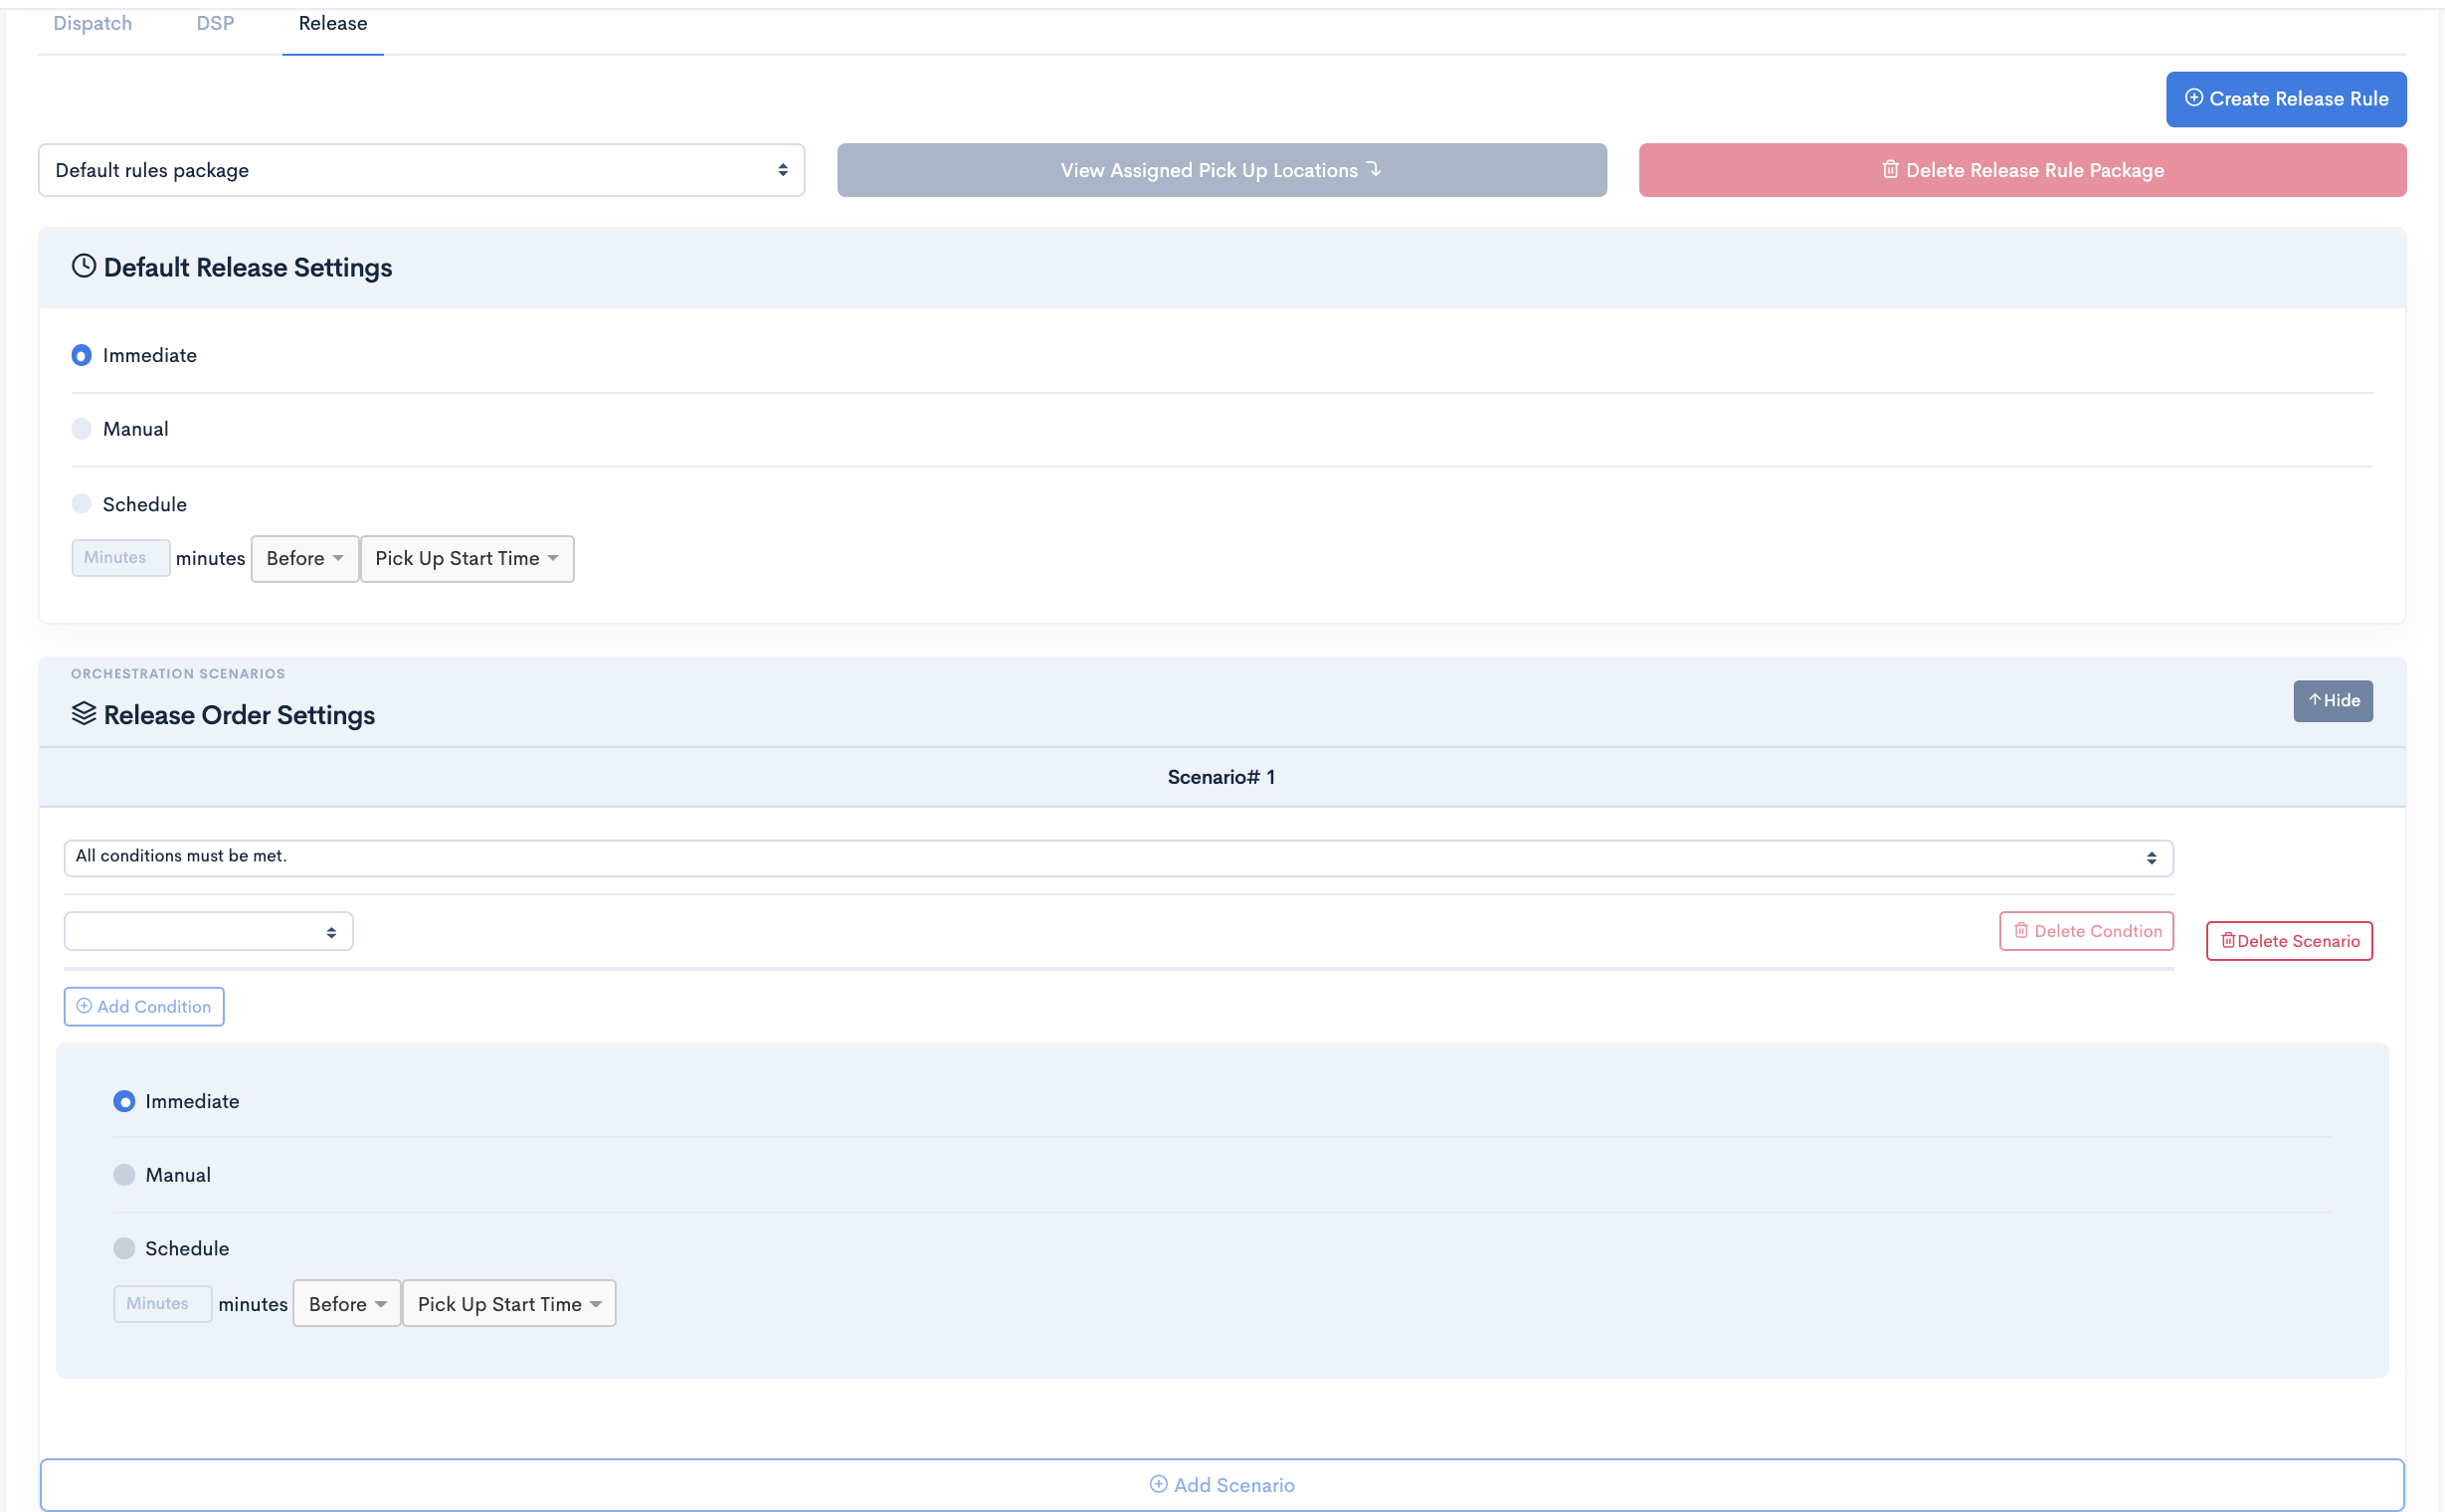Viewport: 2445px width, 1512px height.
Task: Click Delete Condtion button
Action: (x=2086, y=931)
